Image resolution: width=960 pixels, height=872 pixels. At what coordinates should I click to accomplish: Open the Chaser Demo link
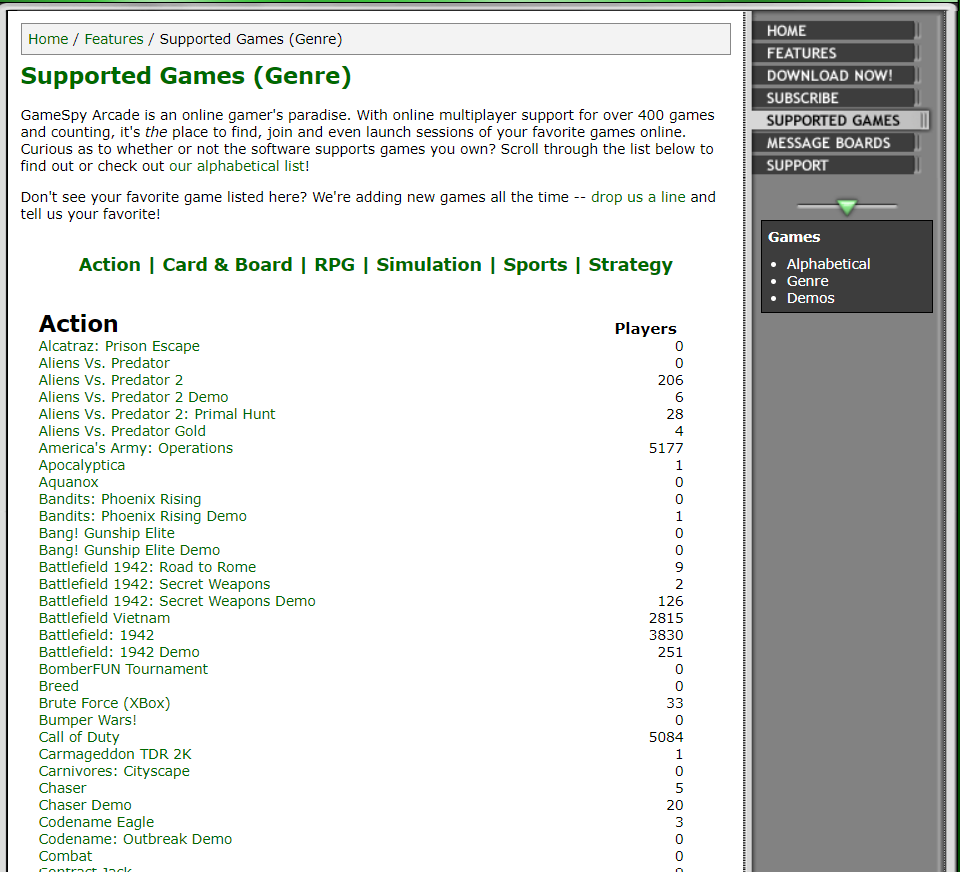click(85, 805)
